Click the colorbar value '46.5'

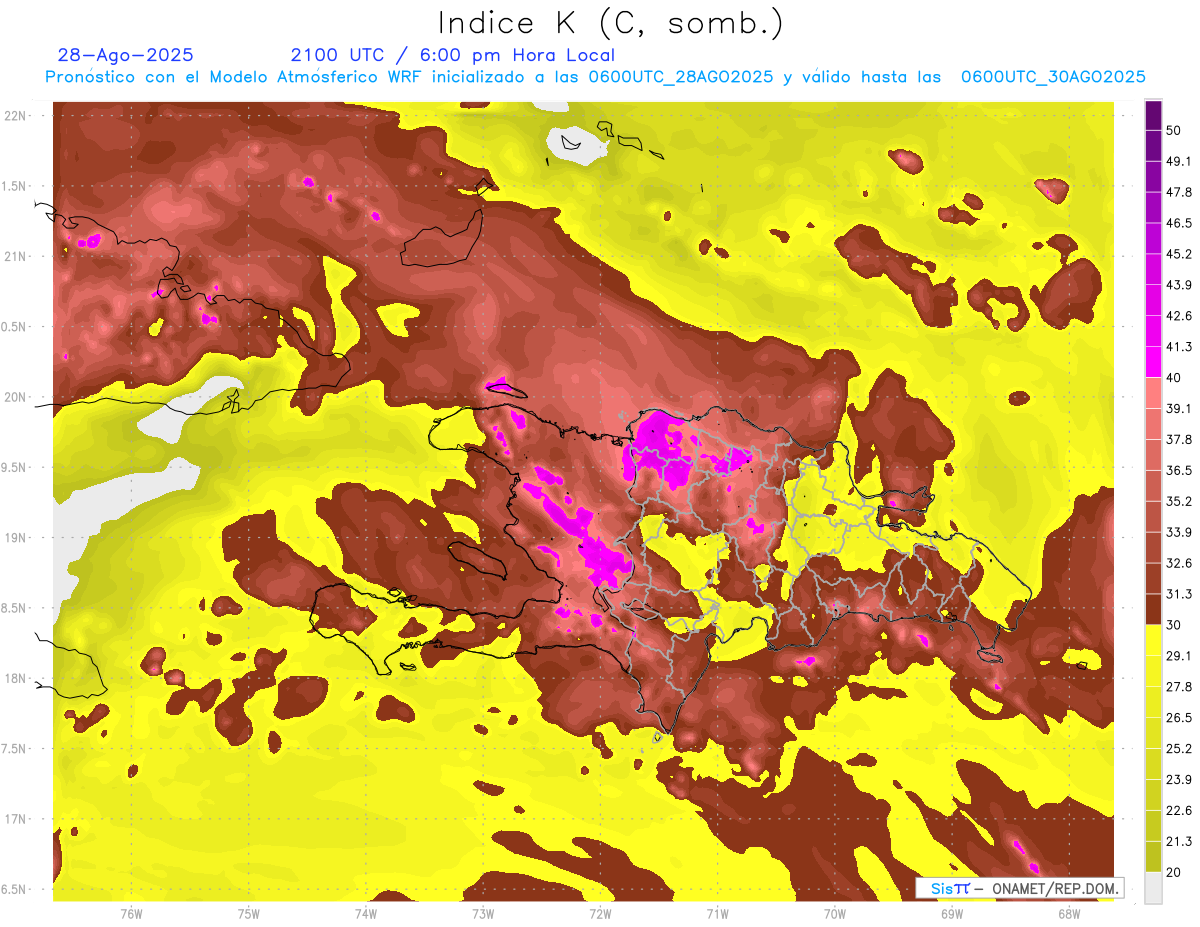1178,223
